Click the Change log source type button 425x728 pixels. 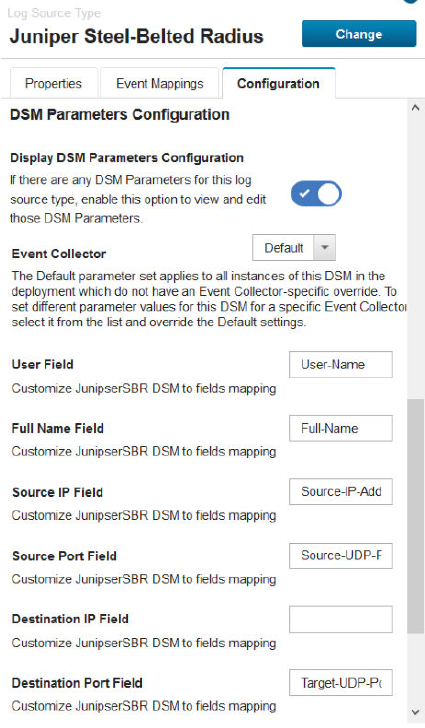coord(359,34)
